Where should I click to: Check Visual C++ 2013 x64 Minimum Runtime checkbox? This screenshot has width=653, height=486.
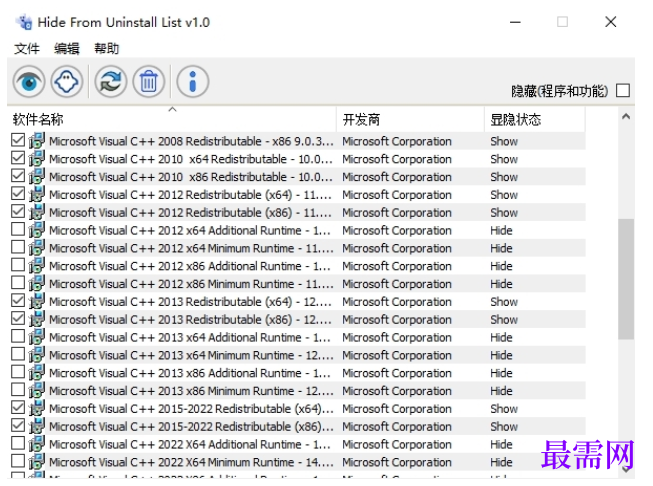click(18, 354)
